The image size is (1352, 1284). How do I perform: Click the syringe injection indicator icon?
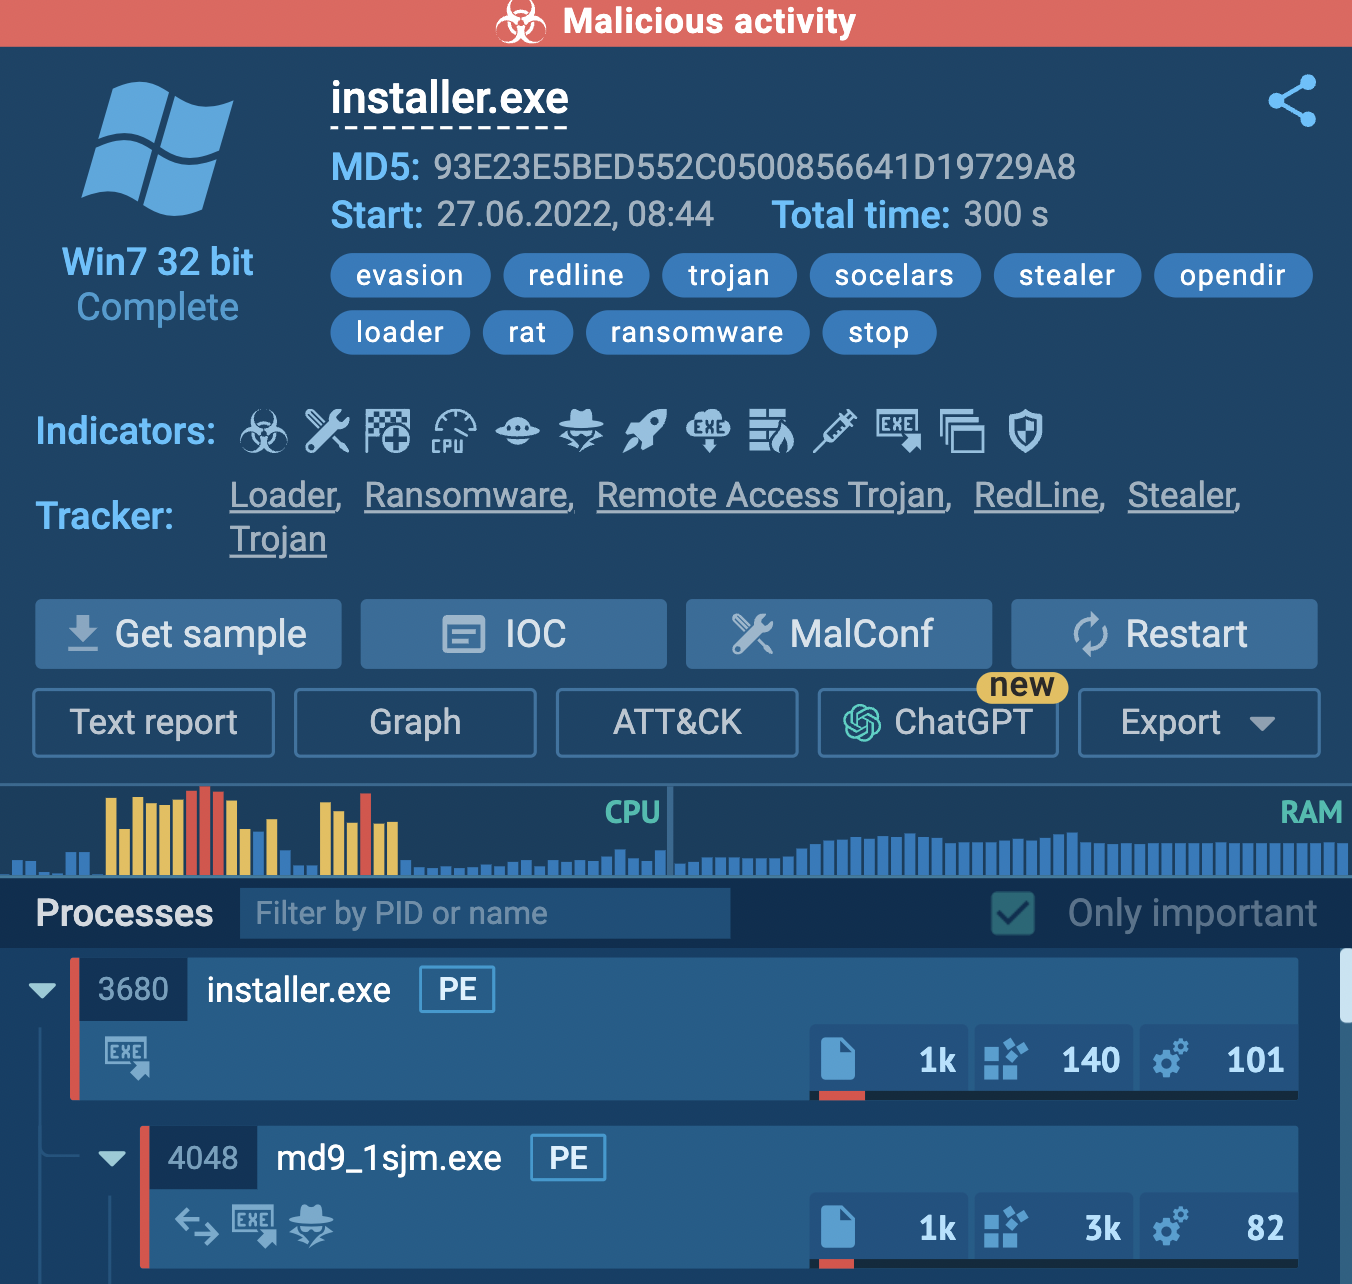click(835, 432)
